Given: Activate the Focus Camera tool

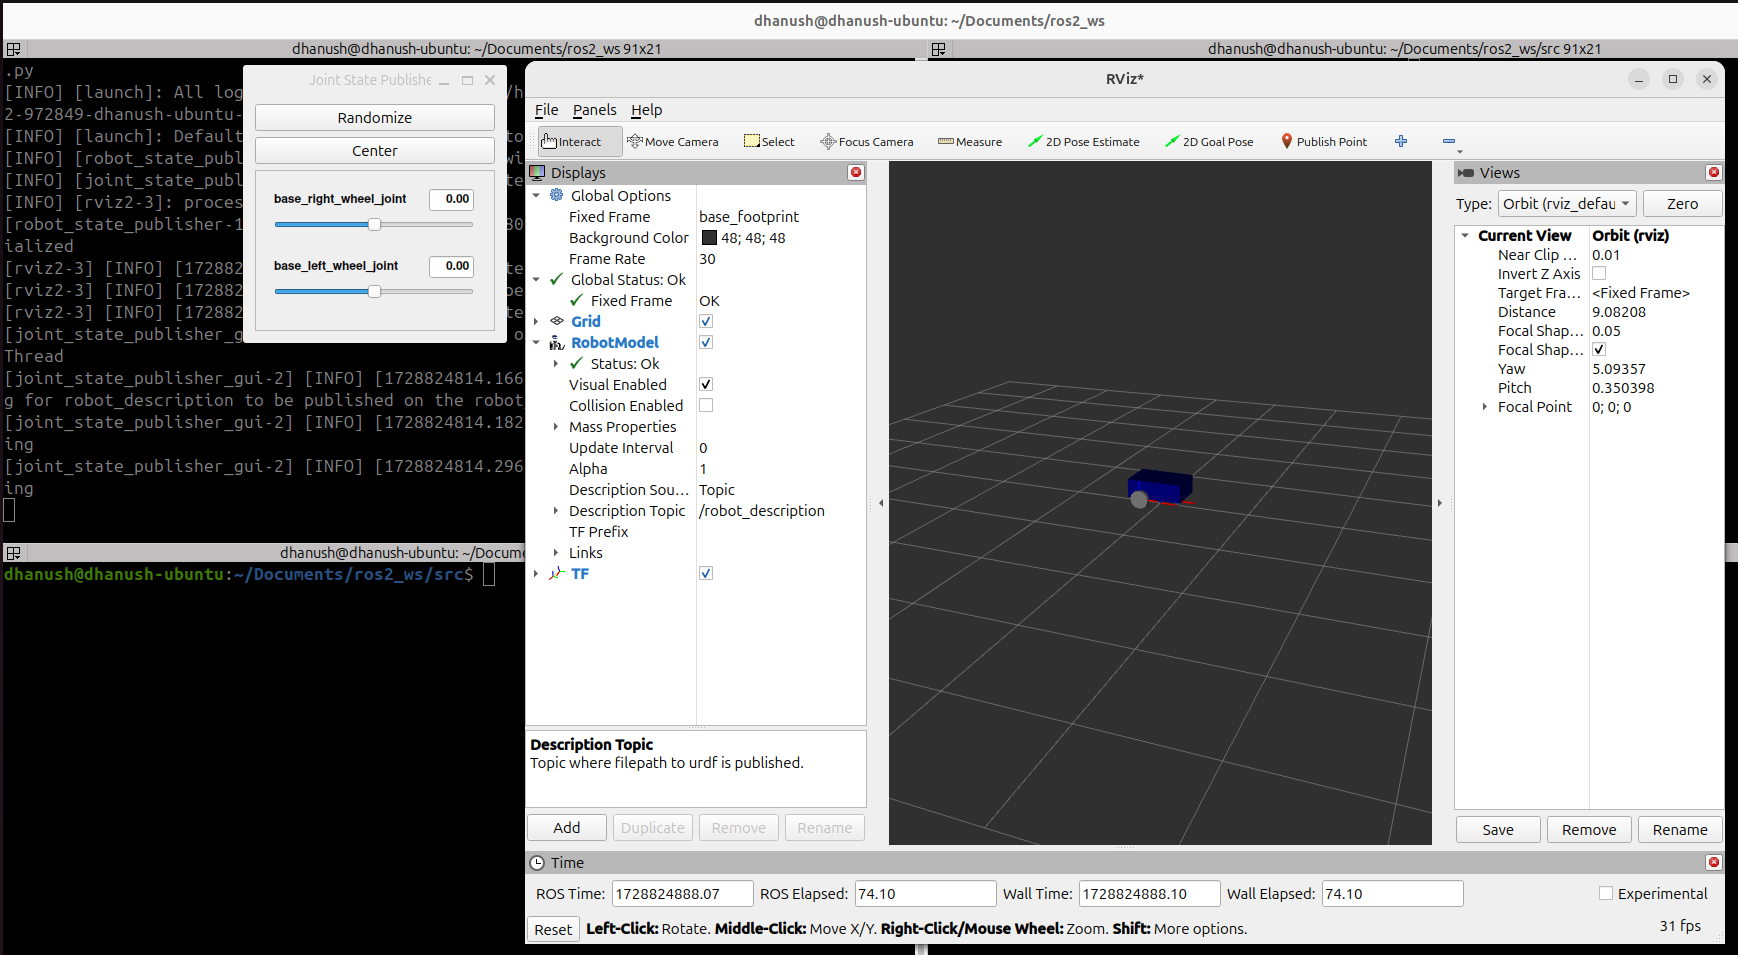Looking at the screenshot, I should pyautogui.click(x=866, y=142).
